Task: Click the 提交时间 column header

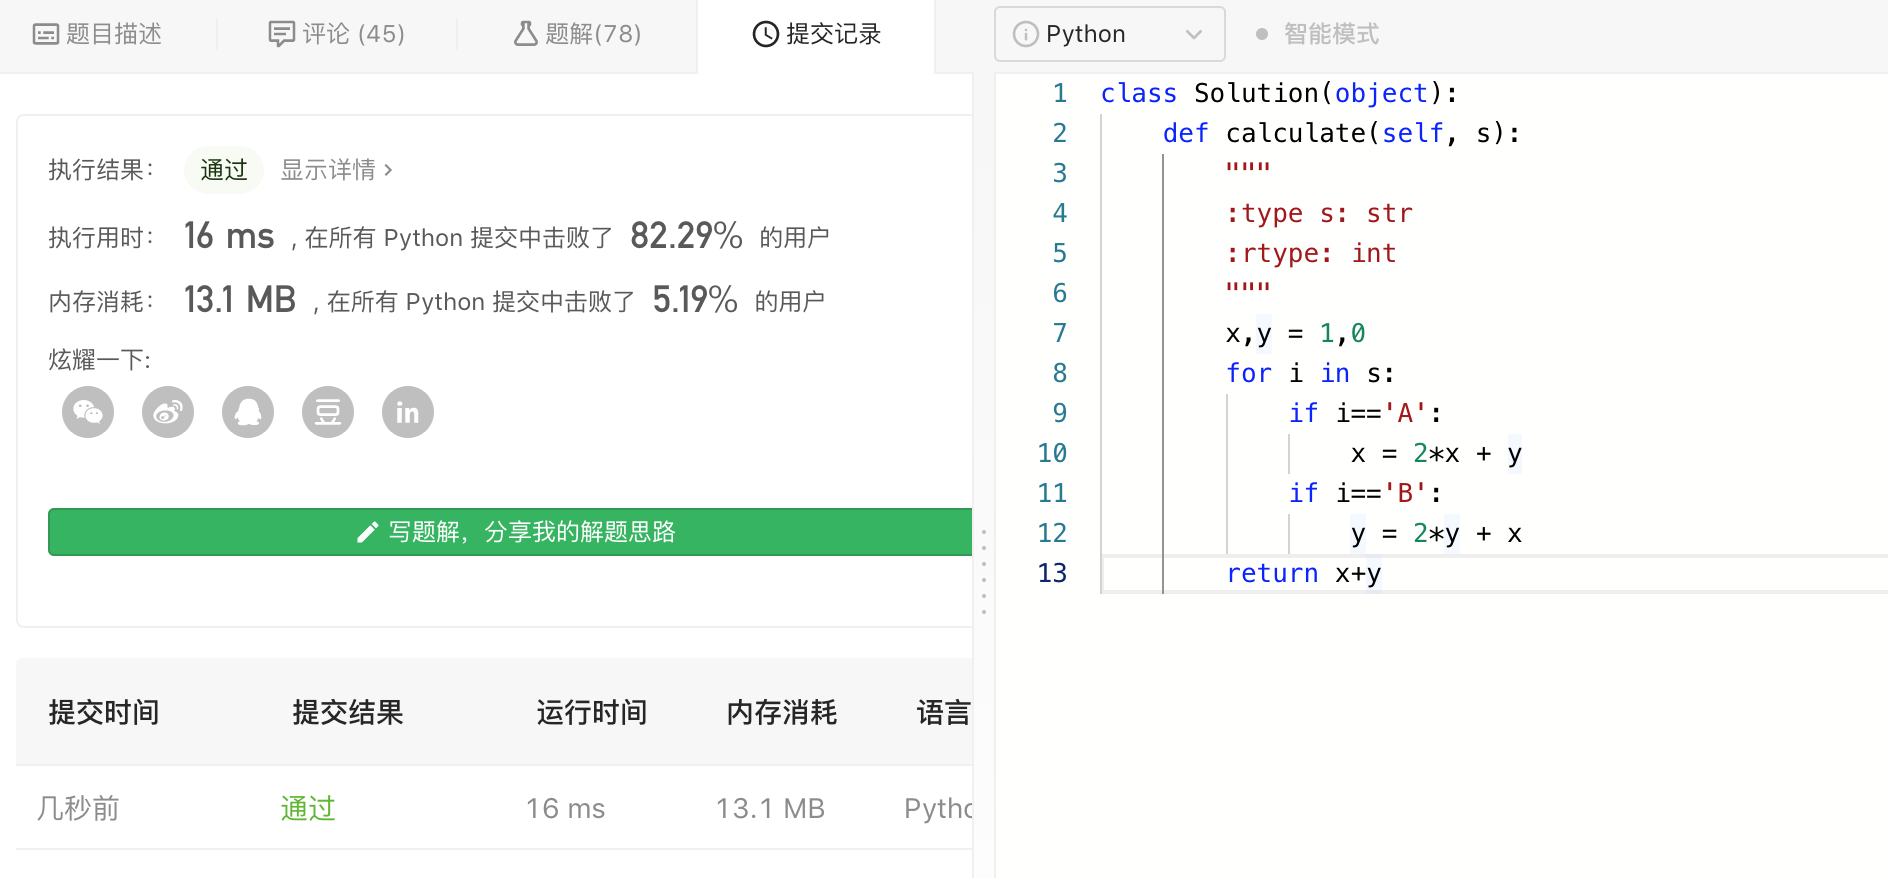Action: (x=104, y=712)
